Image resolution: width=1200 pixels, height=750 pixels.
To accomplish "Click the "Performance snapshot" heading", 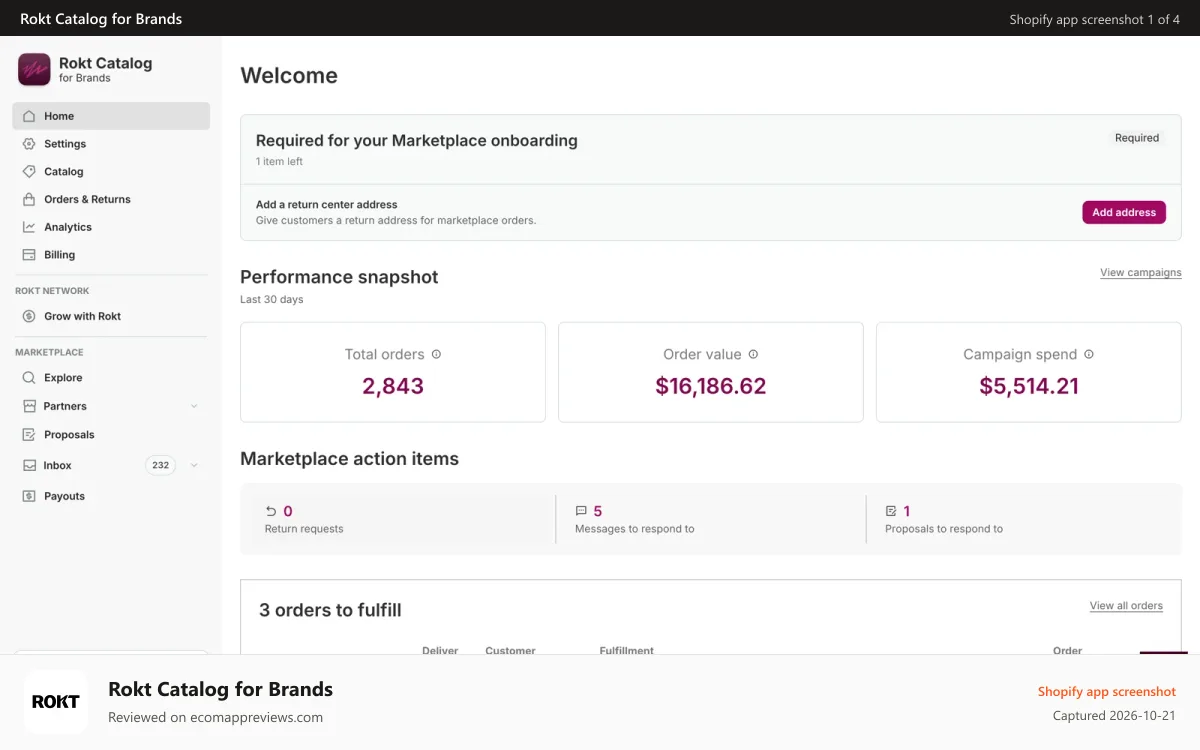I will pyautogui.click(x=339, y=277).
